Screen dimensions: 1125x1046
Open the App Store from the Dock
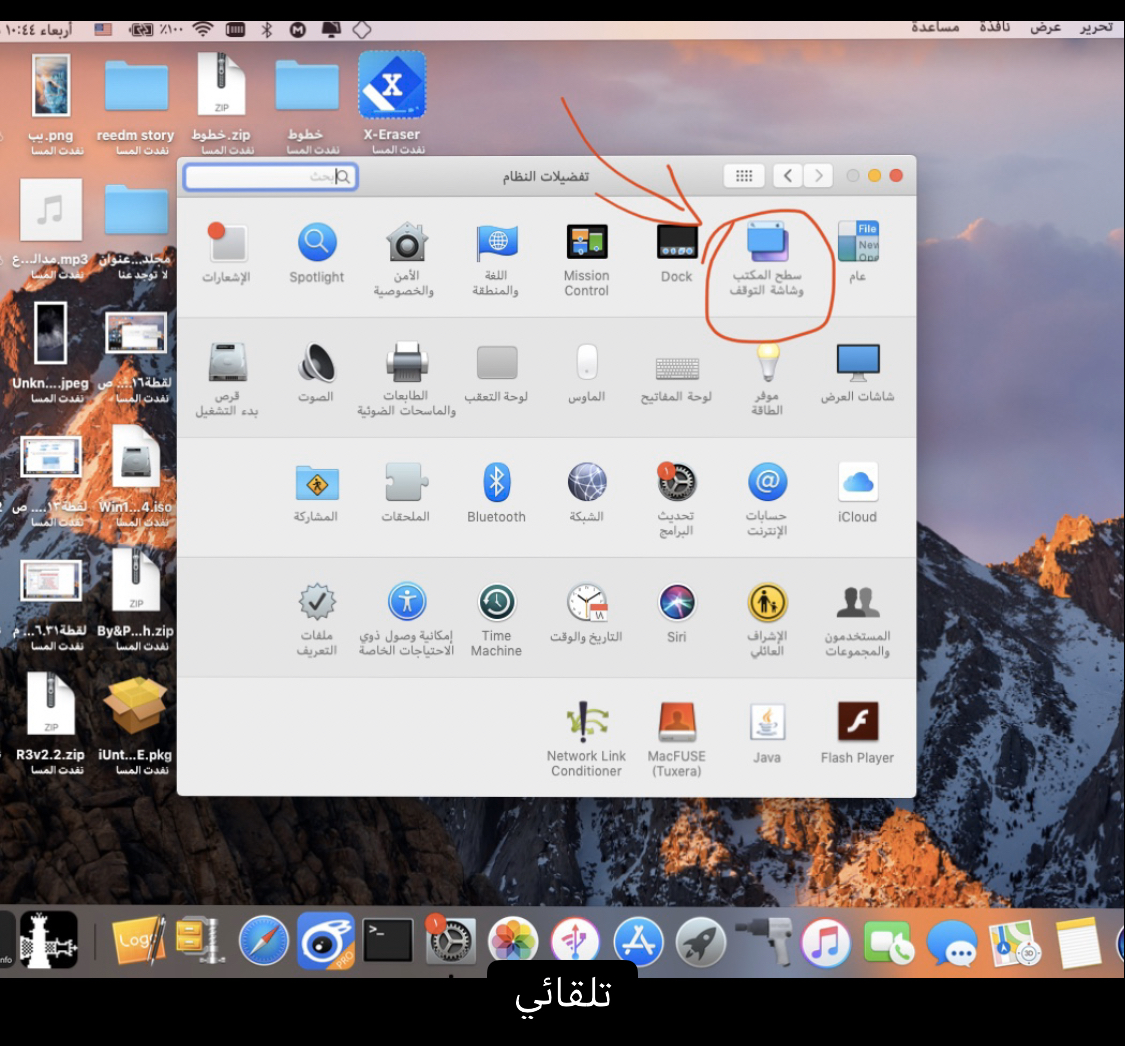click(638, 941)
